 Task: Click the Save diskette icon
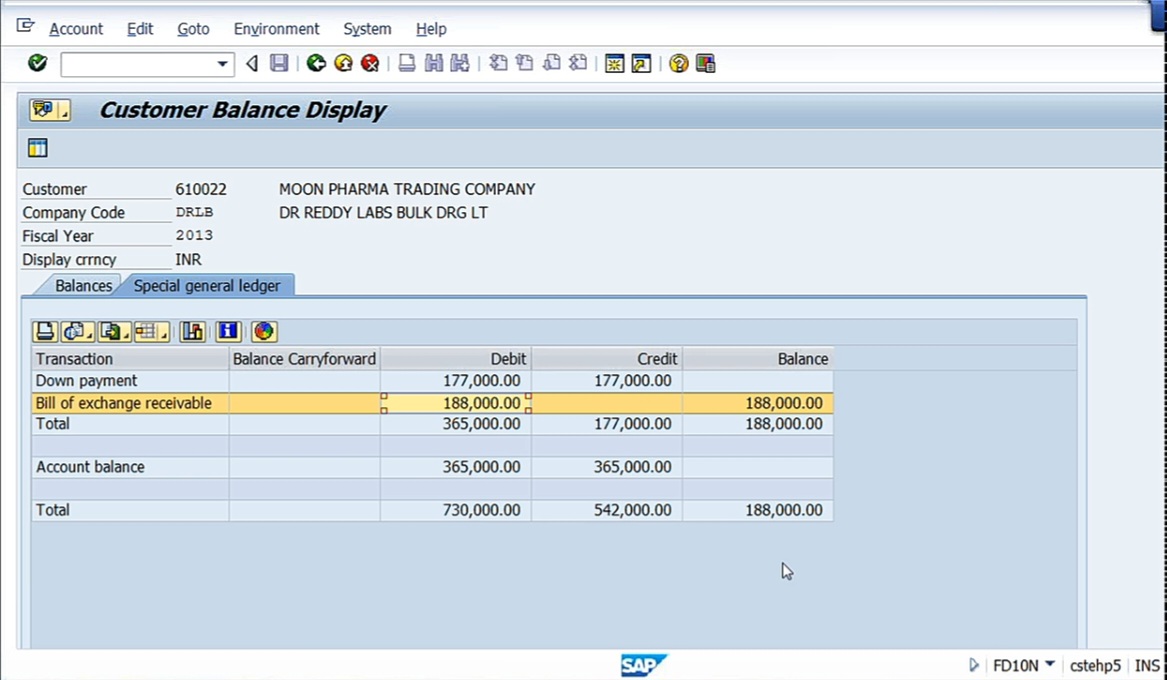(x=279, y=63)
